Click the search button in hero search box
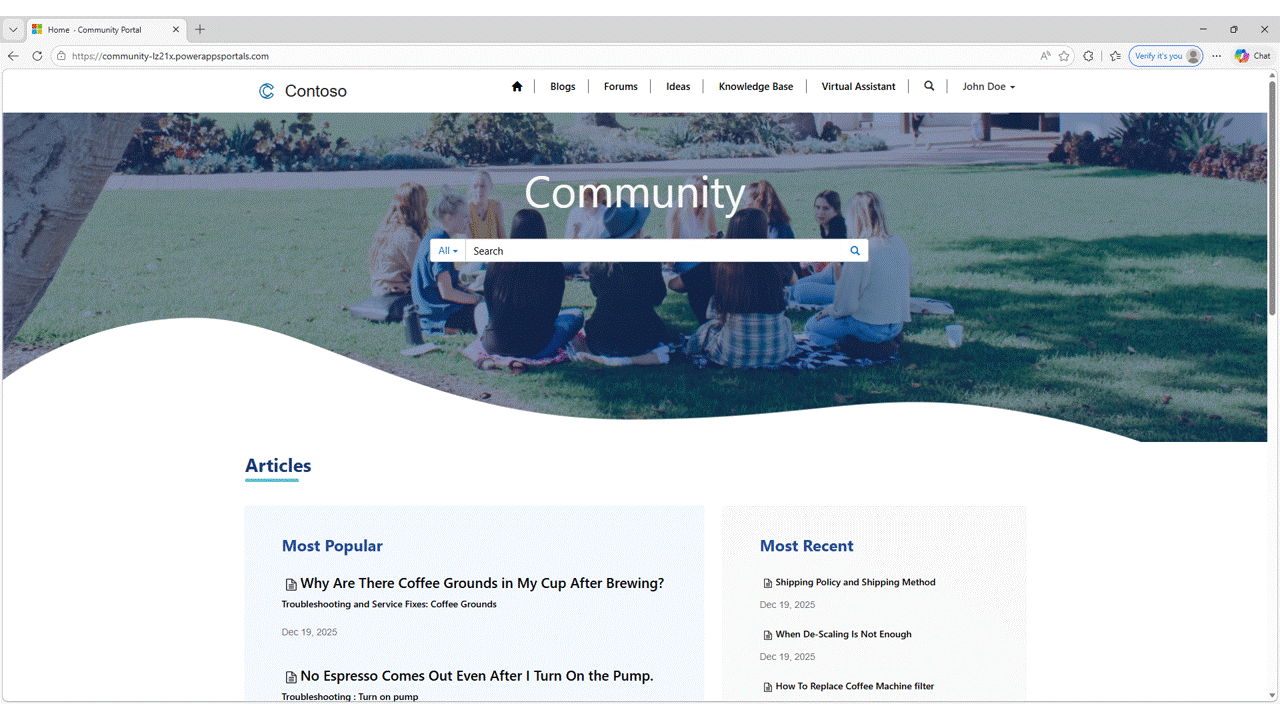This screenshot has height=720, width=1280. click(855, 251)
